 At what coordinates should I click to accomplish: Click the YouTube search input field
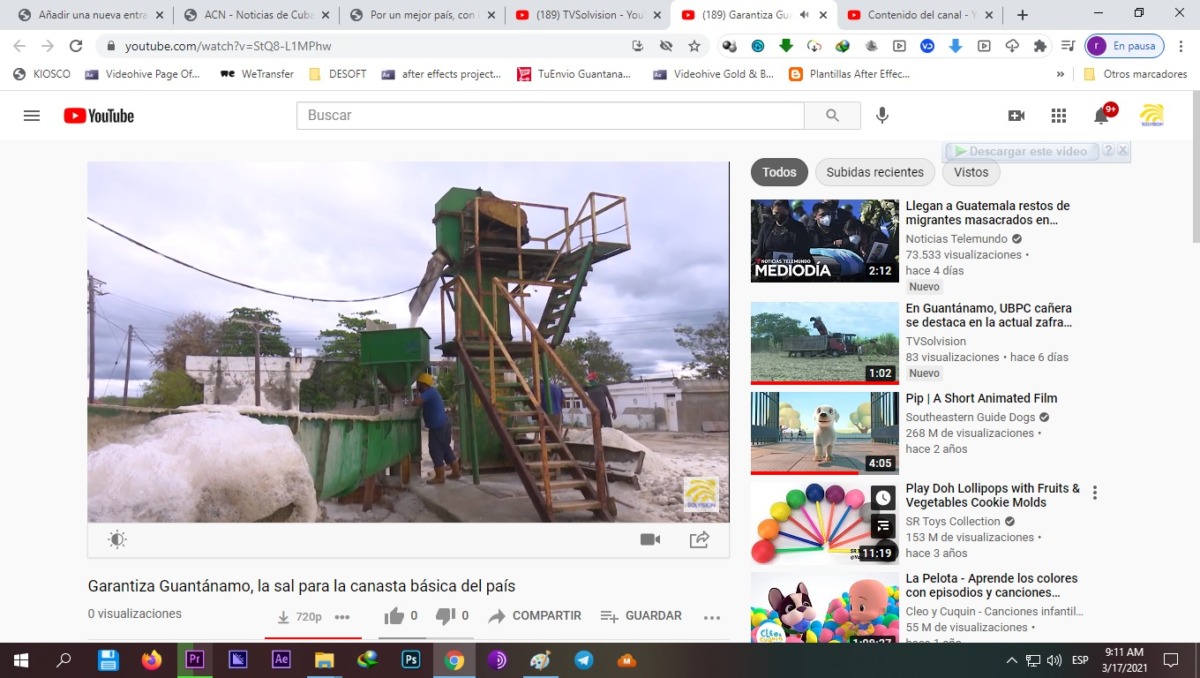coord(550,115)
